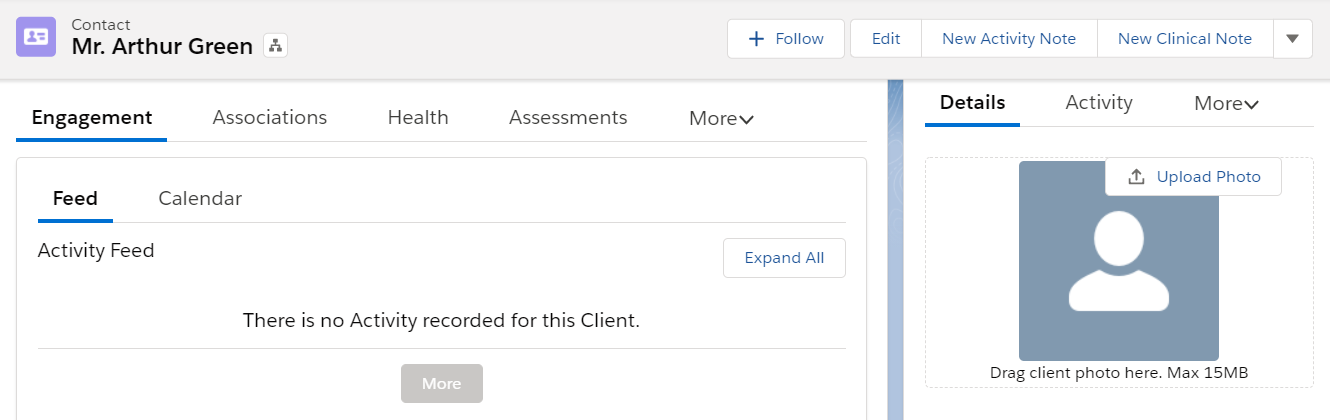The width and height of the screenshot is (1330, 420).
Task: Switch to the Associations tab
Action: (x=270, y=118)
